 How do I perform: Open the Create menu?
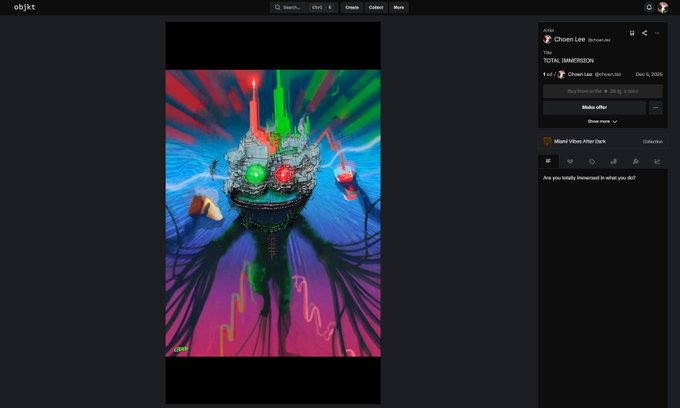[352, 7]
